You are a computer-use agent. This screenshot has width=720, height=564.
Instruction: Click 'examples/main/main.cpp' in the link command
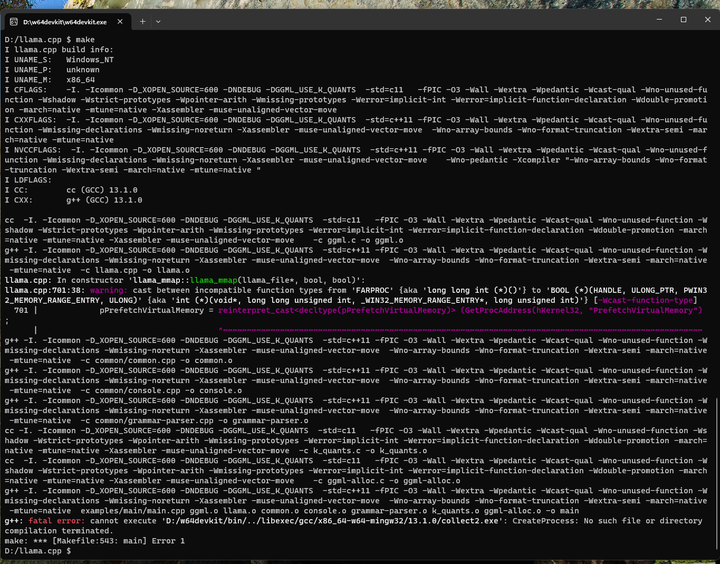pyautogui.click(x=132, y=511)
